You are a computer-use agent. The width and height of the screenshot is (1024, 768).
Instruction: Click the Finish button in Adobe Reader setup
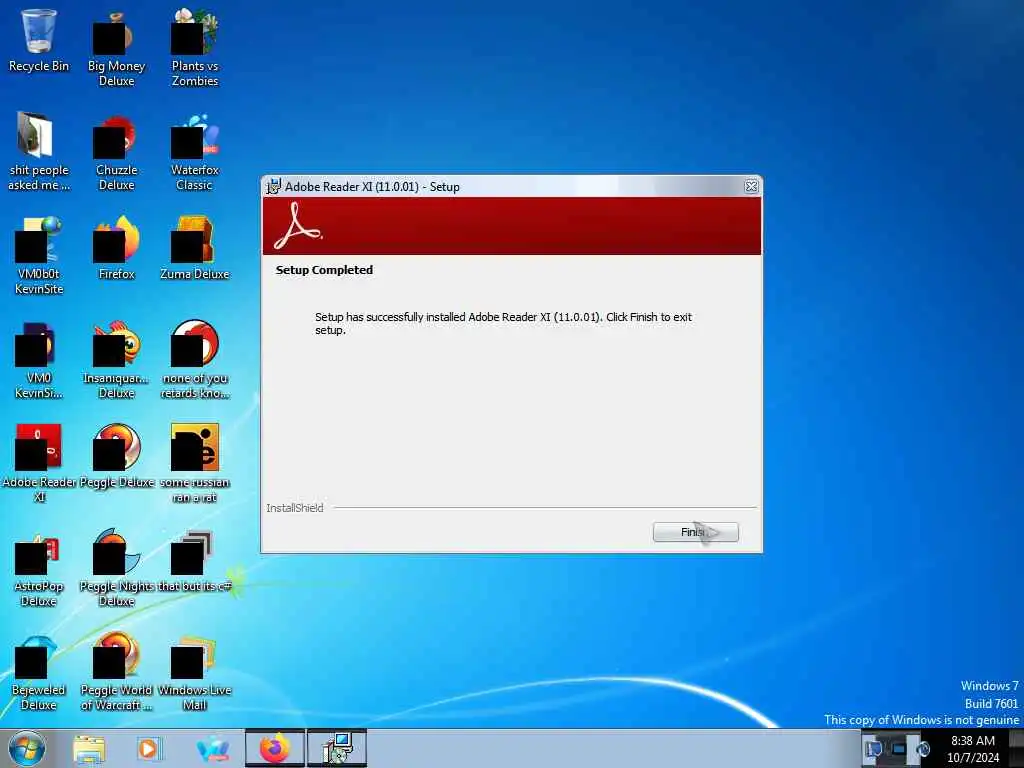pyautogui.click(x=696, y=532)
